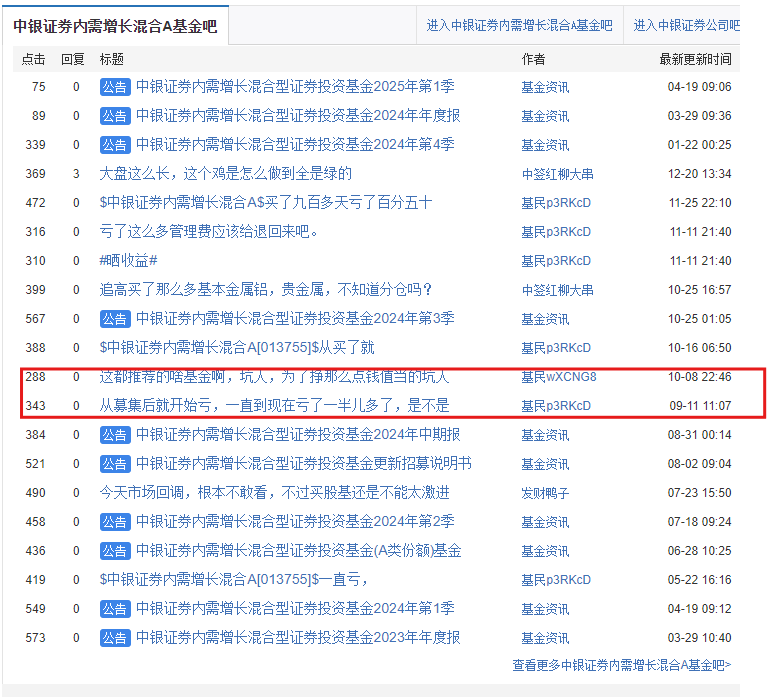Click the timestamp 03-29 10:40
Image resolution: width=767 pixels, height=697 pixels.
(x=699, y=638)
